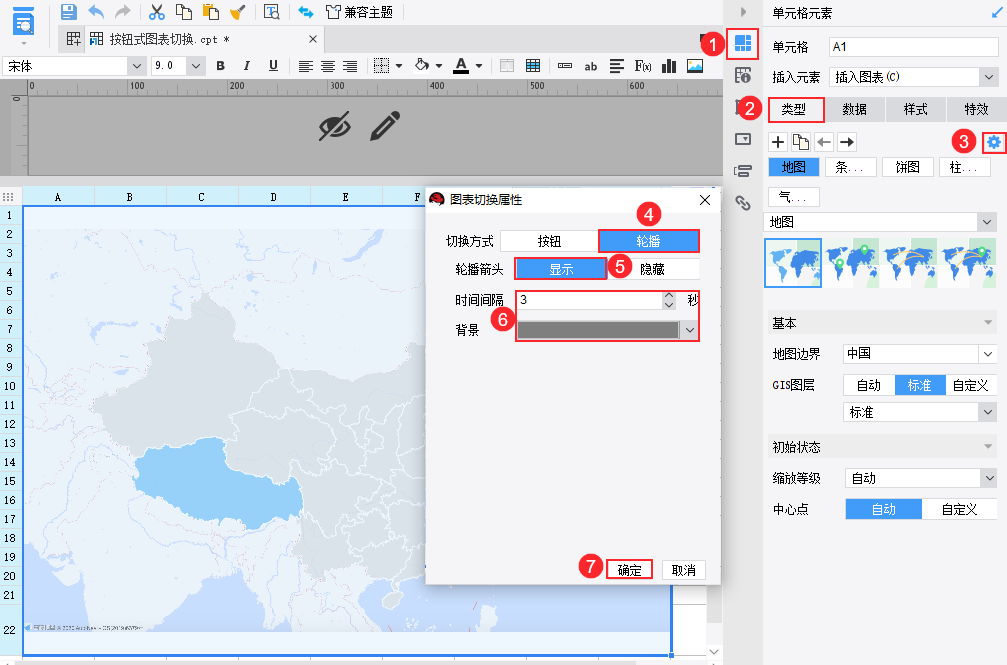Increase 时间间隔 with up stepper arrow
This screenshot has width=1007, height=665.
point(669,296)
